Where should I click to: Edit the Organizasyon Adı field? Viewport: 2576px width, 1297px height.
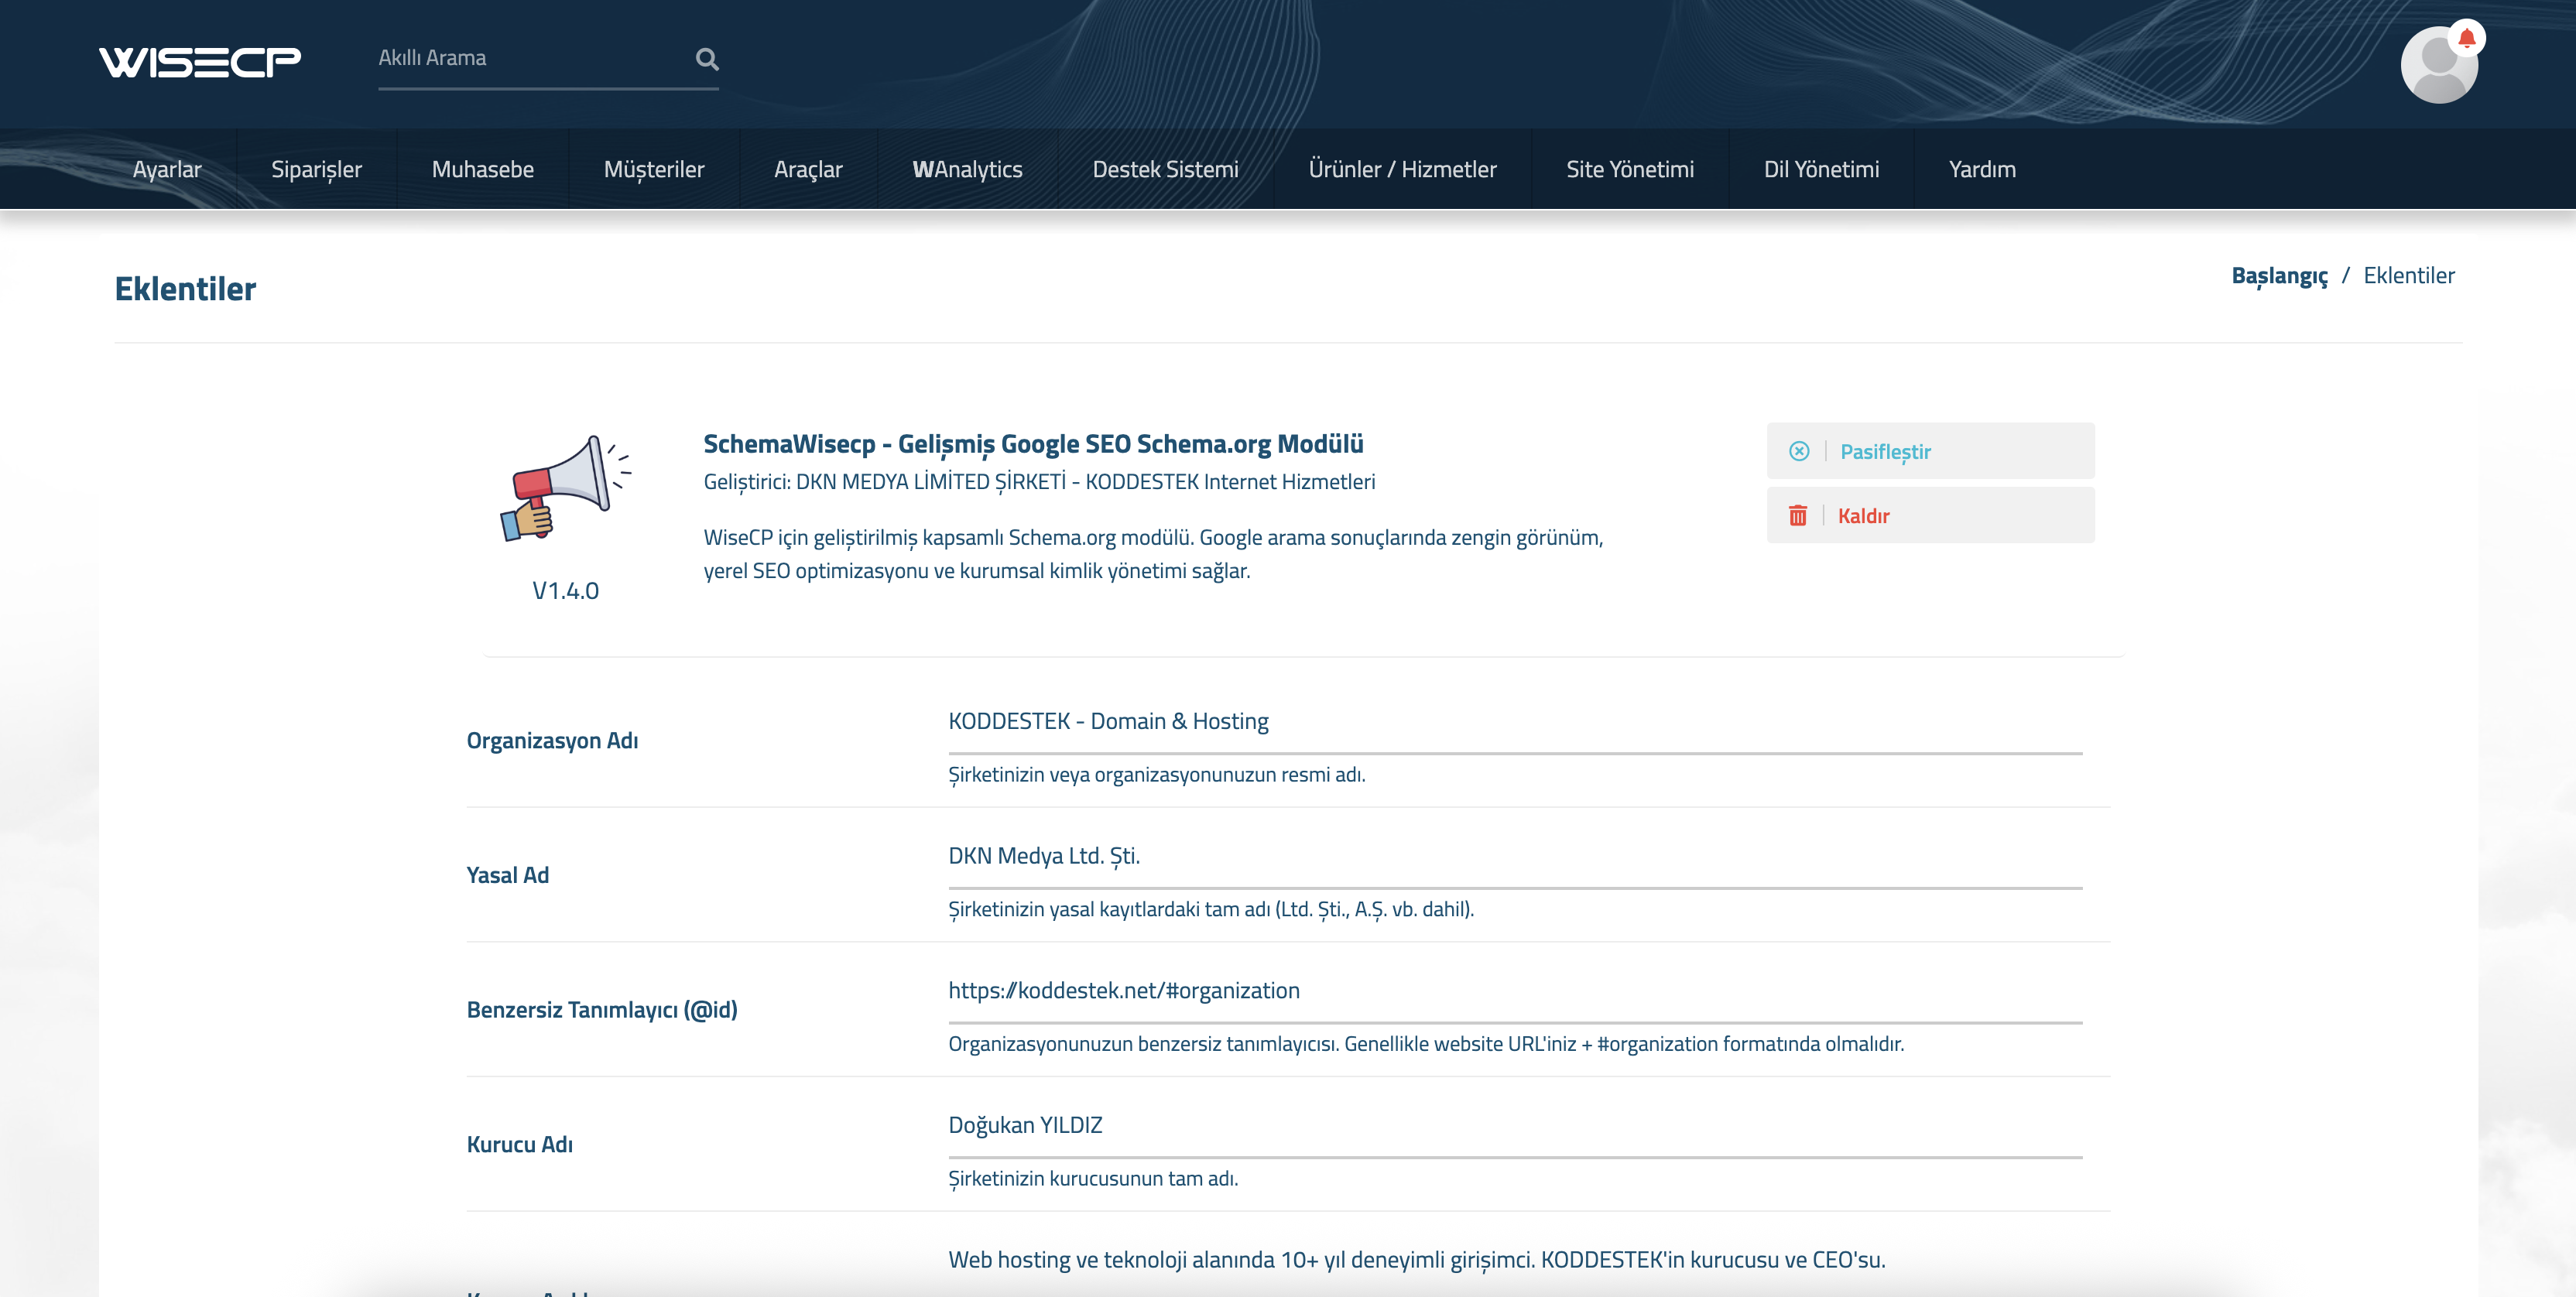coord(1514,722)
